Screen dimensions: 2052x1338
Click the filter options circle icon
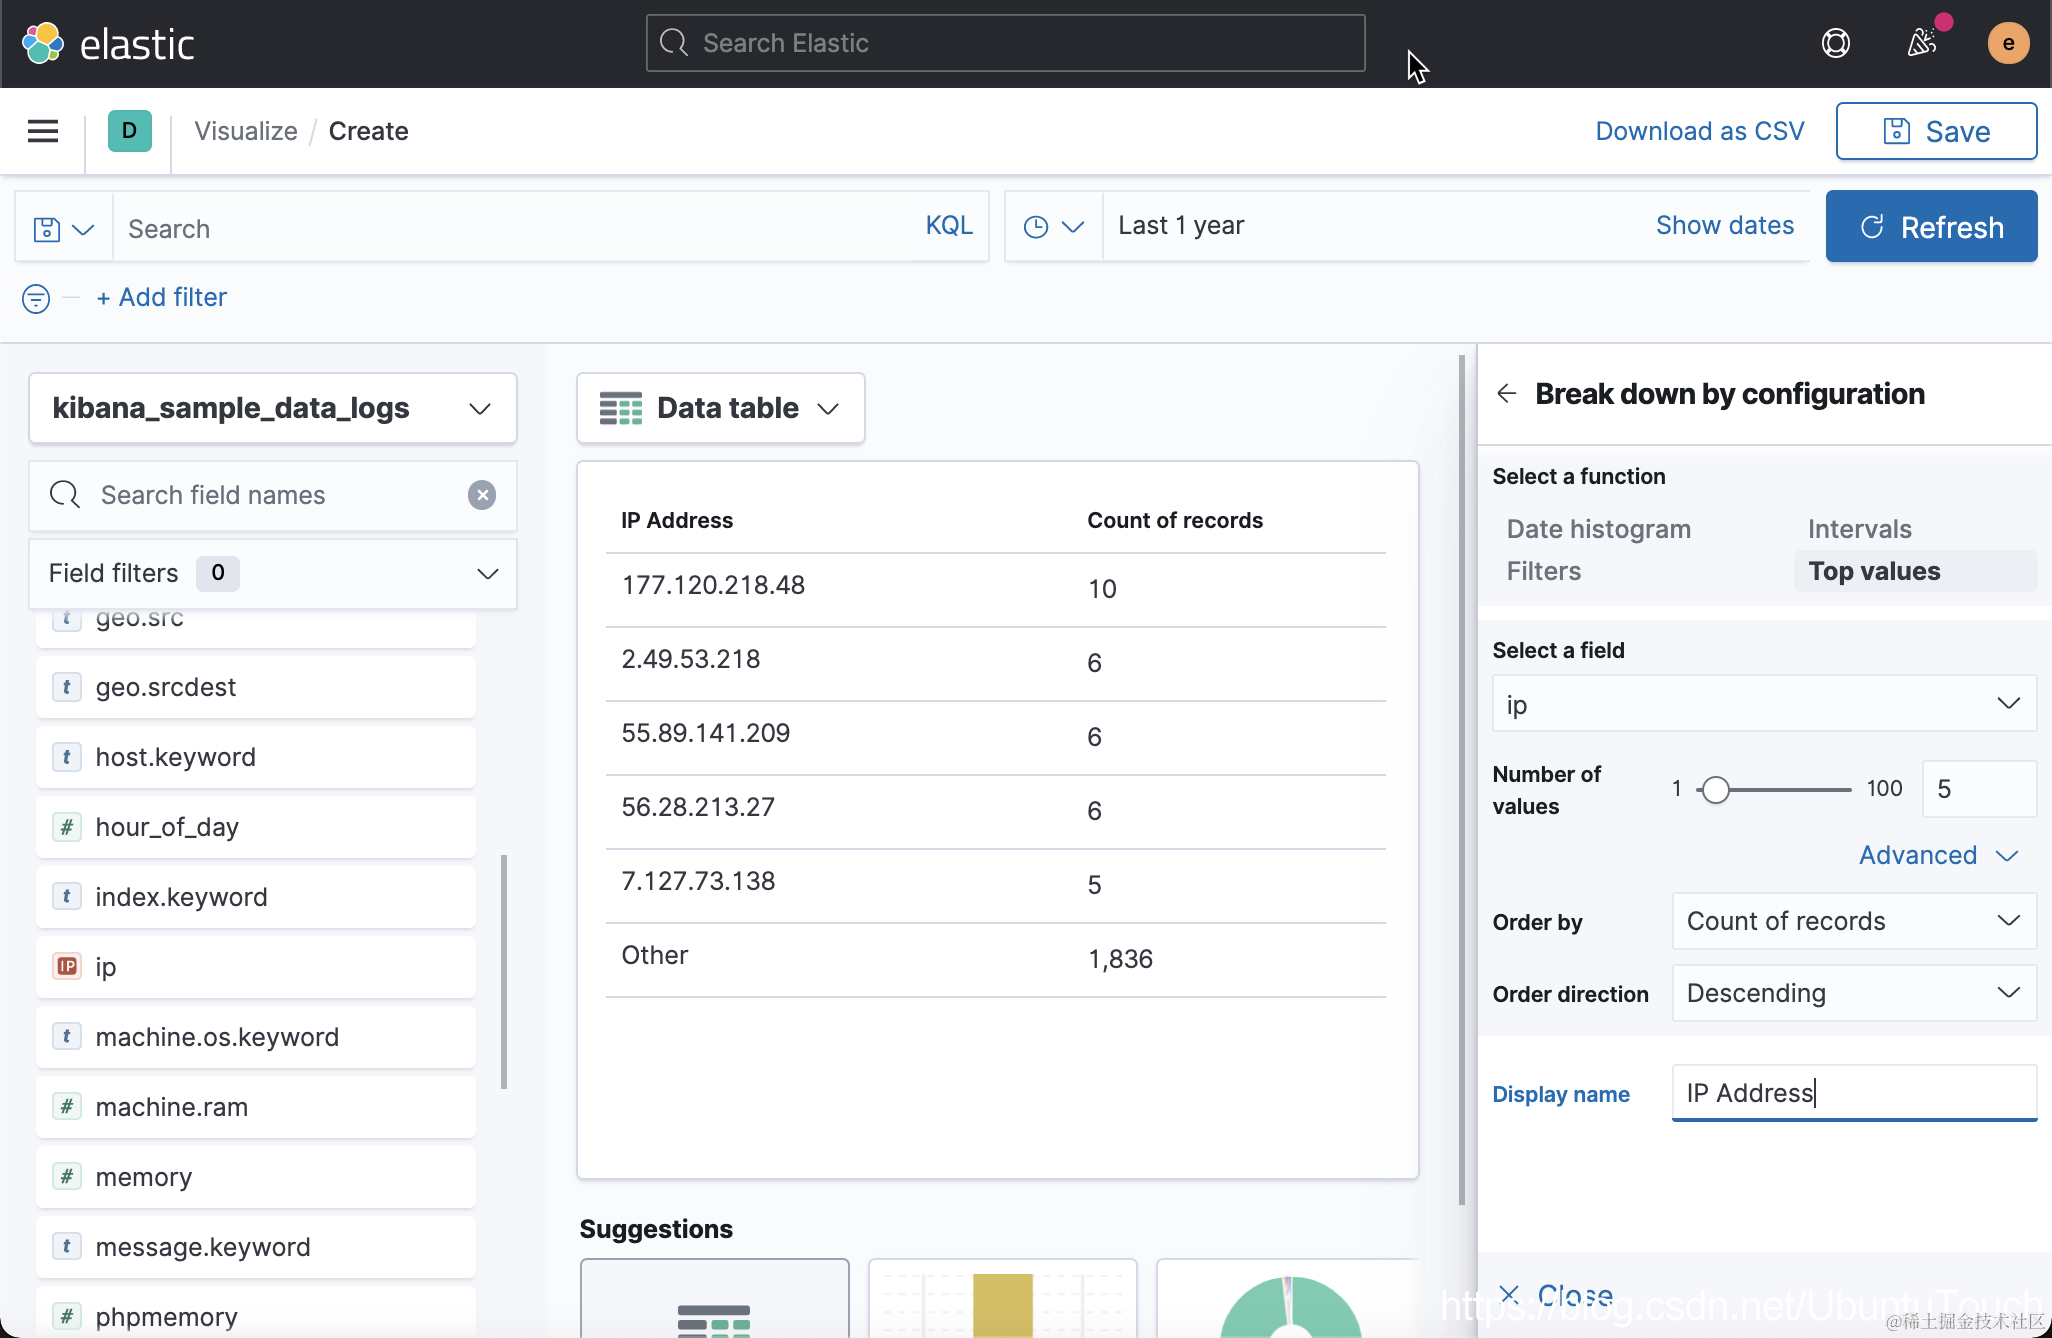tap(36, 298)
